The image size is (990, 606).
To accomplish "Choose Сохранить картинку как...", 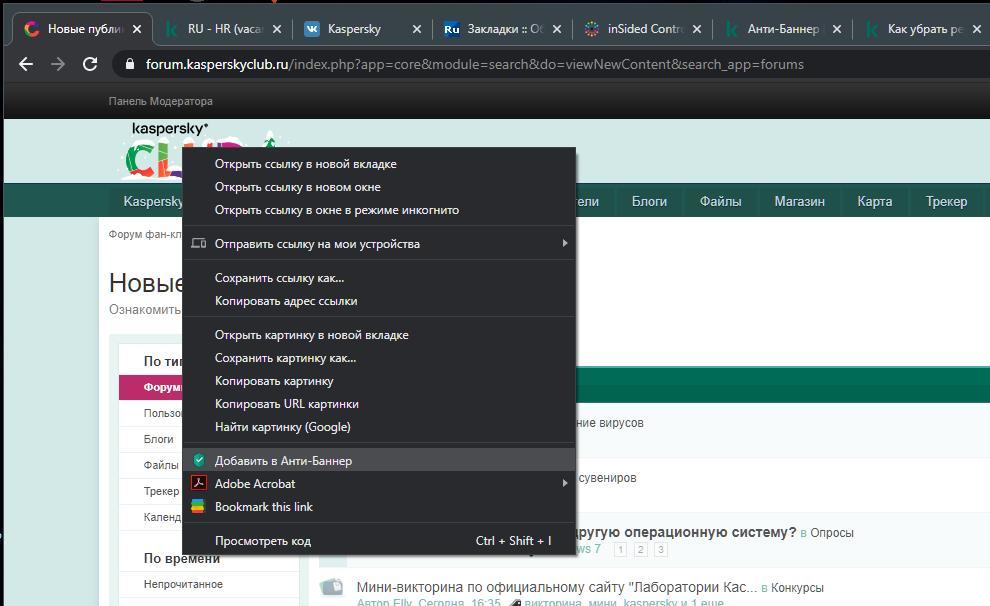I will coord(379,358).
